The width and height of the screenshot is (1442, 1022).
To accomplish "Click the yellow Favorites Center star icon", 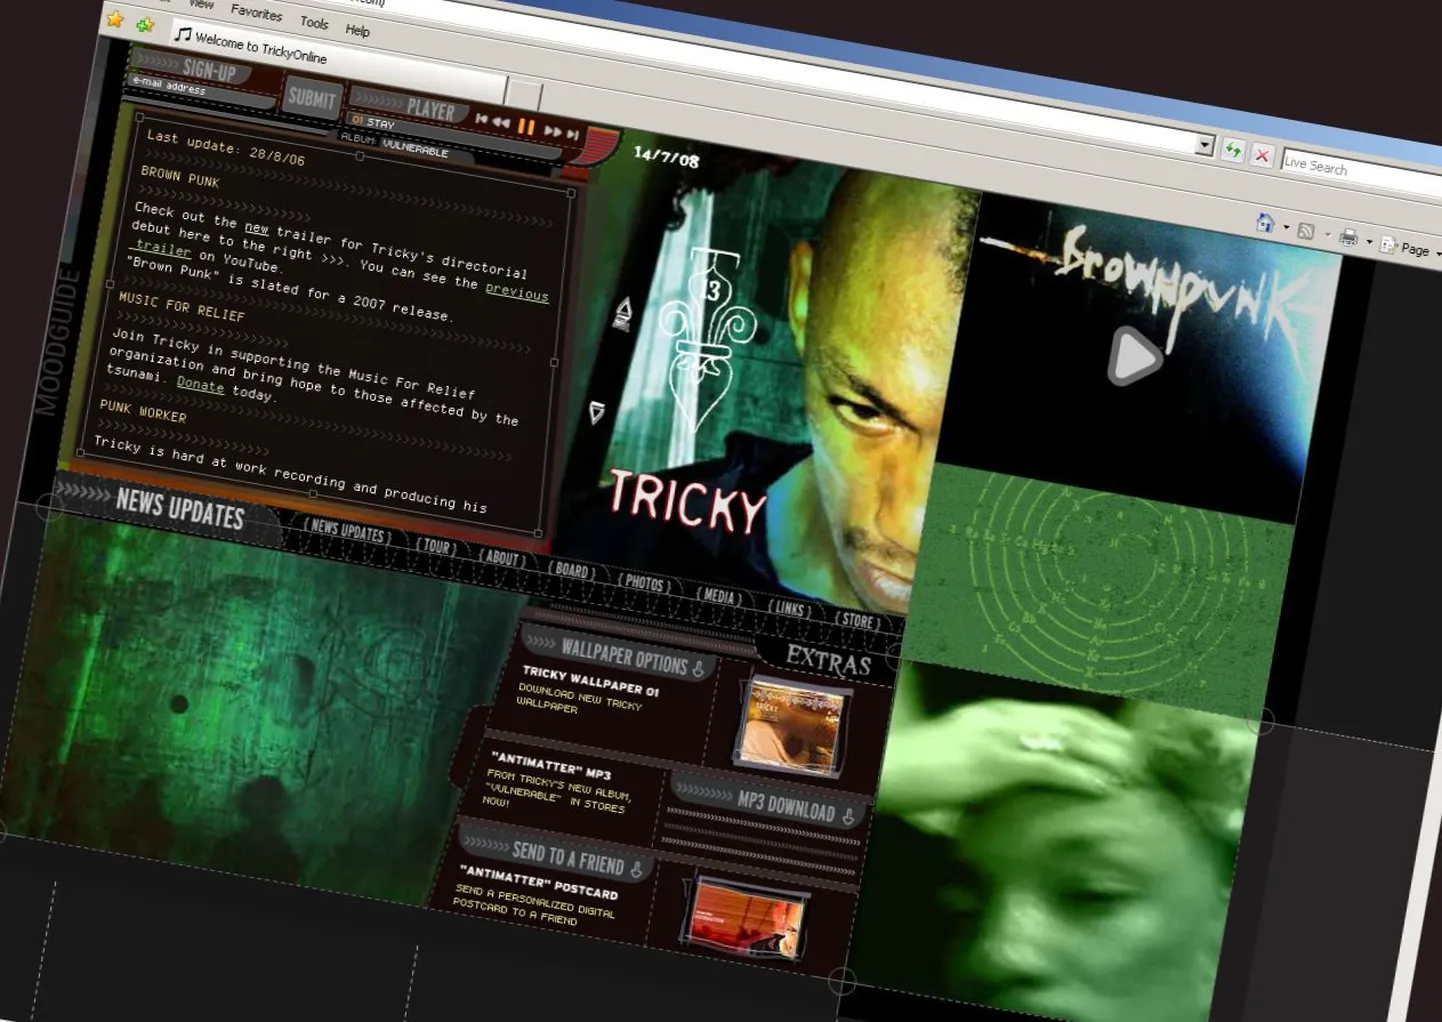I will (116, 19).
